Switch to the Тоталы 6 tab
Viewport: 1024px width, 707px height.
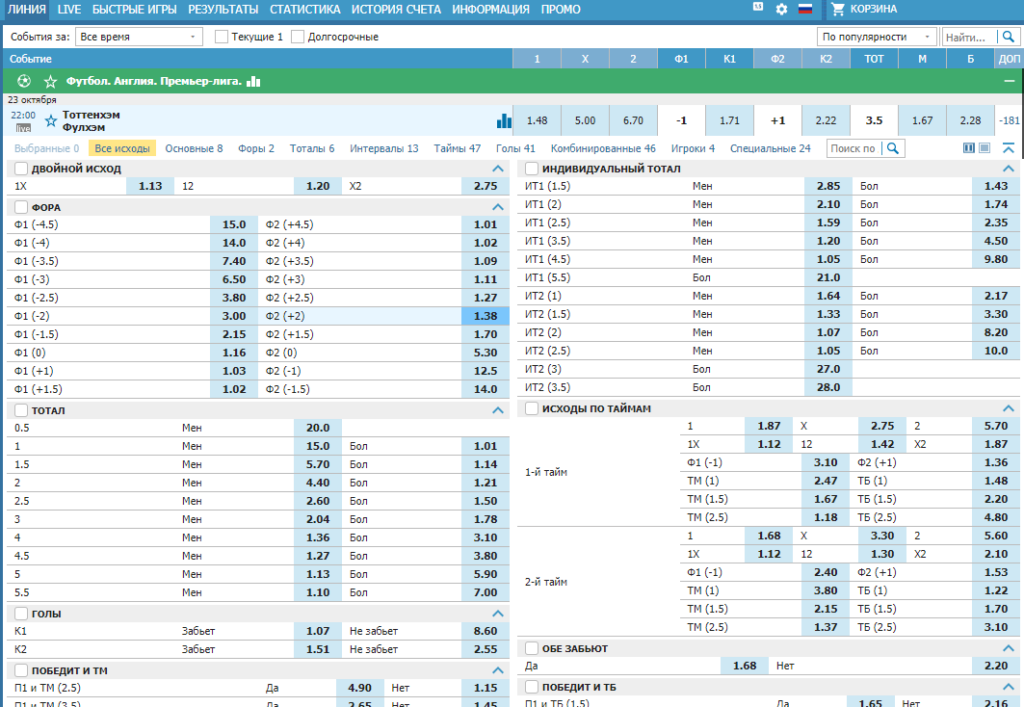[312, 148]
